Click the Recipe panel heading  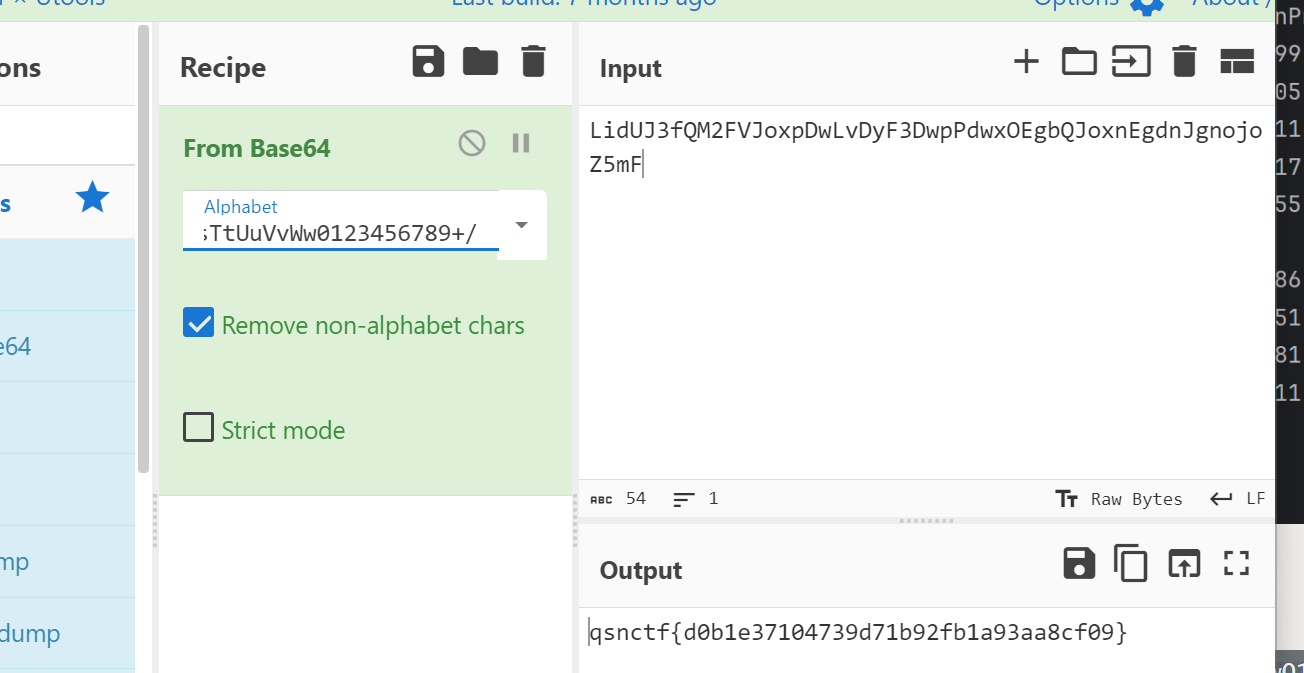click(223, 67)
